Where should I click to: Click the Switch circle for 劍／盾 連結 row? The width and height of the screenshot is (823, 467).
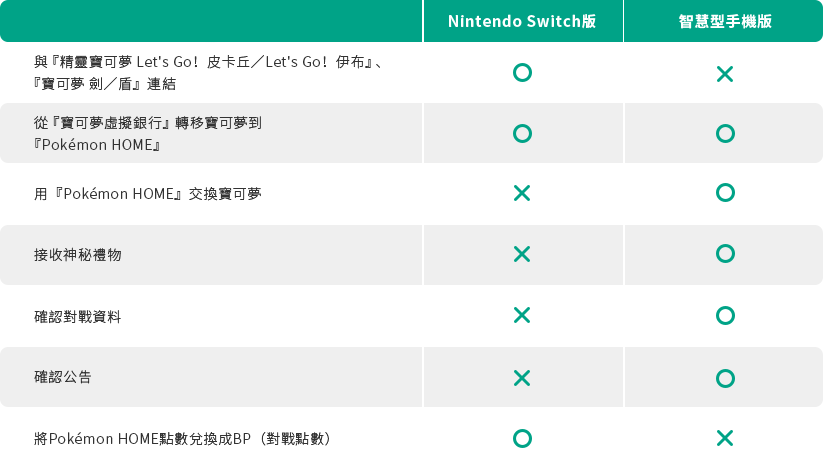coord(521,72)
